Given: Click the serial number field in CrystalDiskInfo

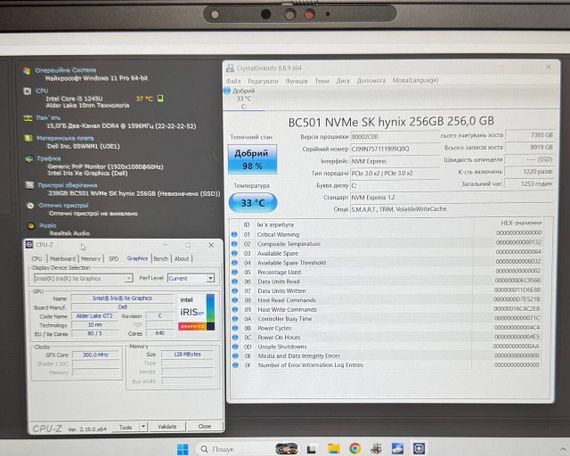Looking at the screenshot, I should (x=395, y=149).
